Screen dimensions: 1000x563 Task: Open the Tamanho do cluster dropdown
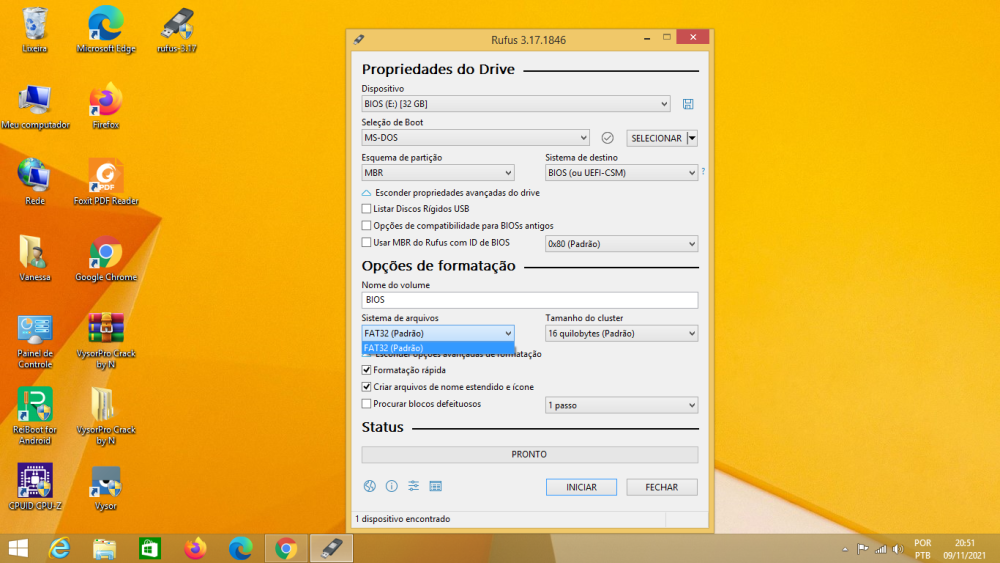(621, 333)
